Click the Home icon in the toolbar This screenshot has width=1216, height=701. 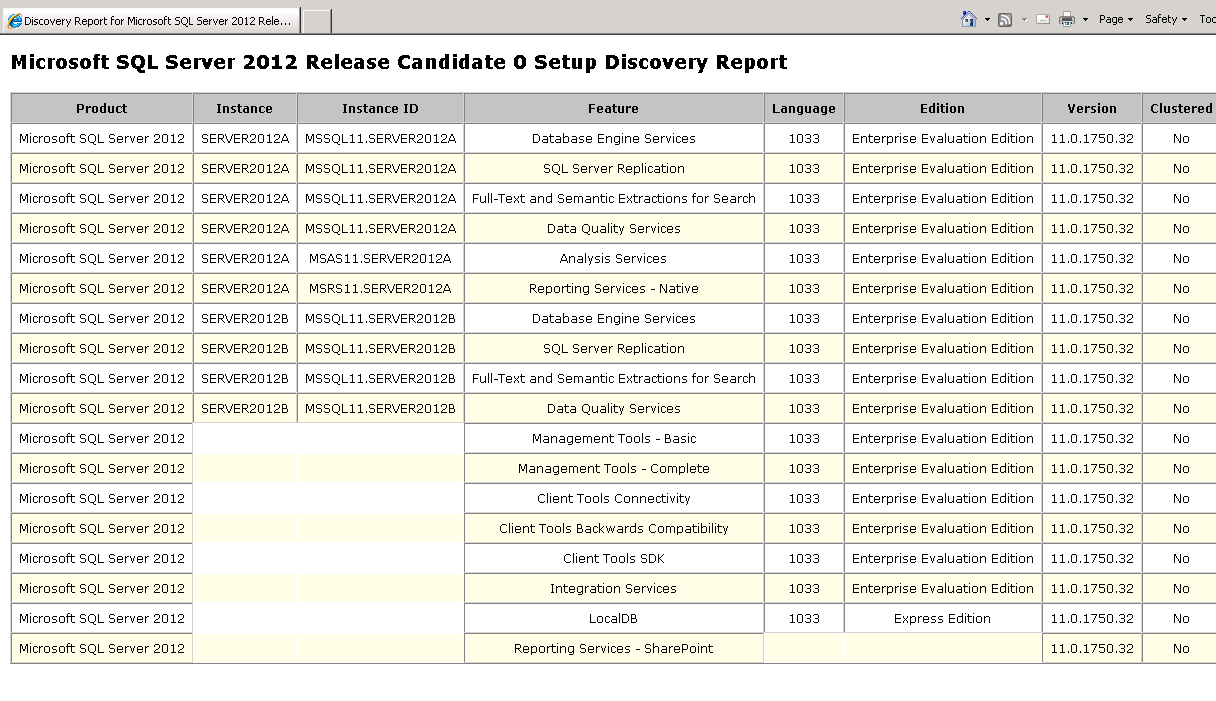(x=968, y=19)
